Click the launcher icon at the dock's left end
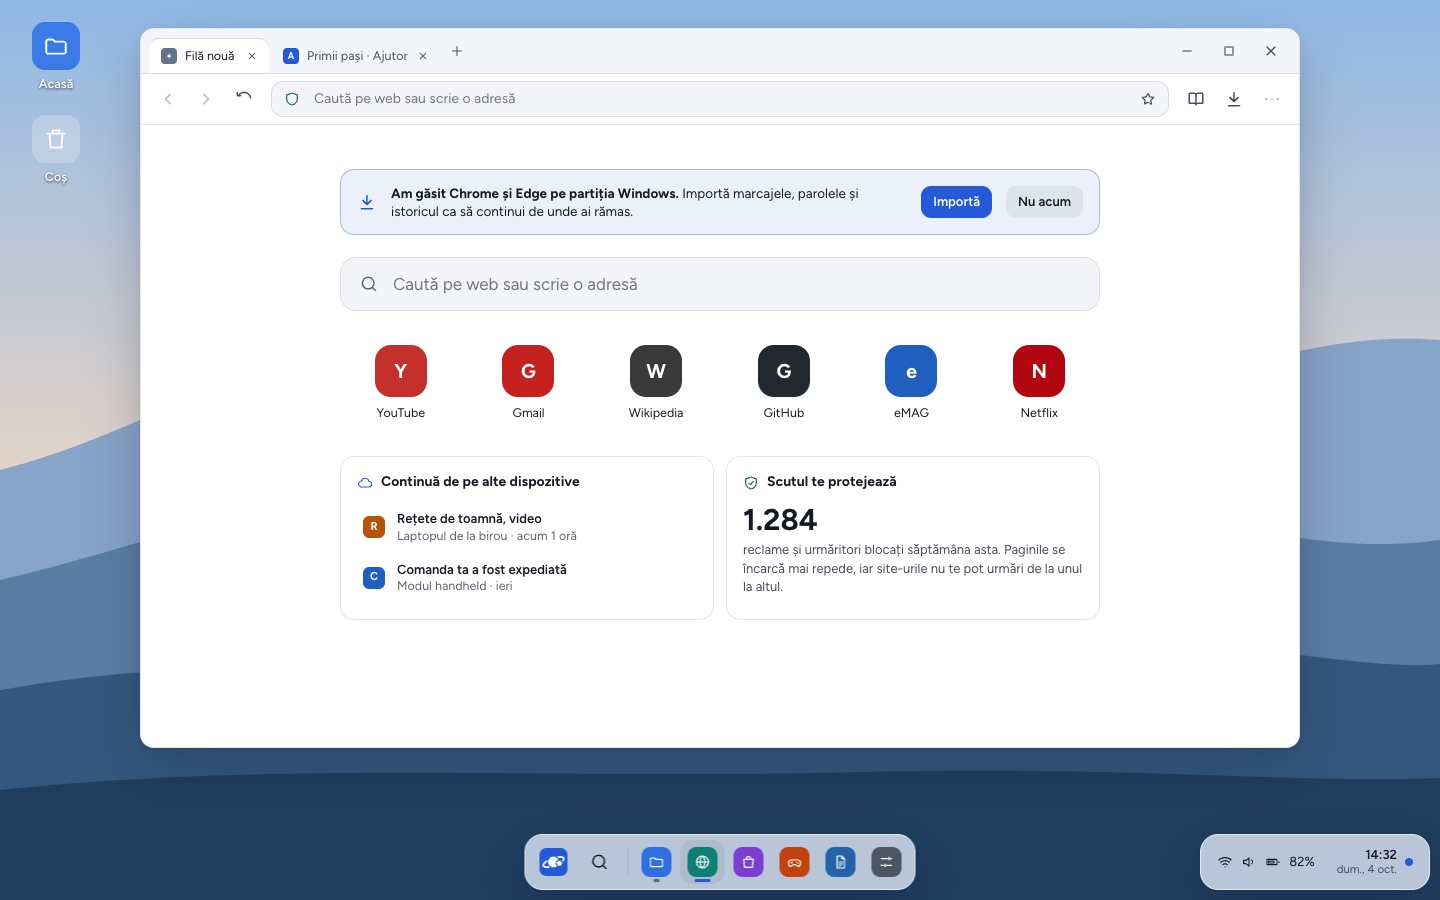Image resolution: width=1440 pixels, height=900 pixels. pos(554,862)
